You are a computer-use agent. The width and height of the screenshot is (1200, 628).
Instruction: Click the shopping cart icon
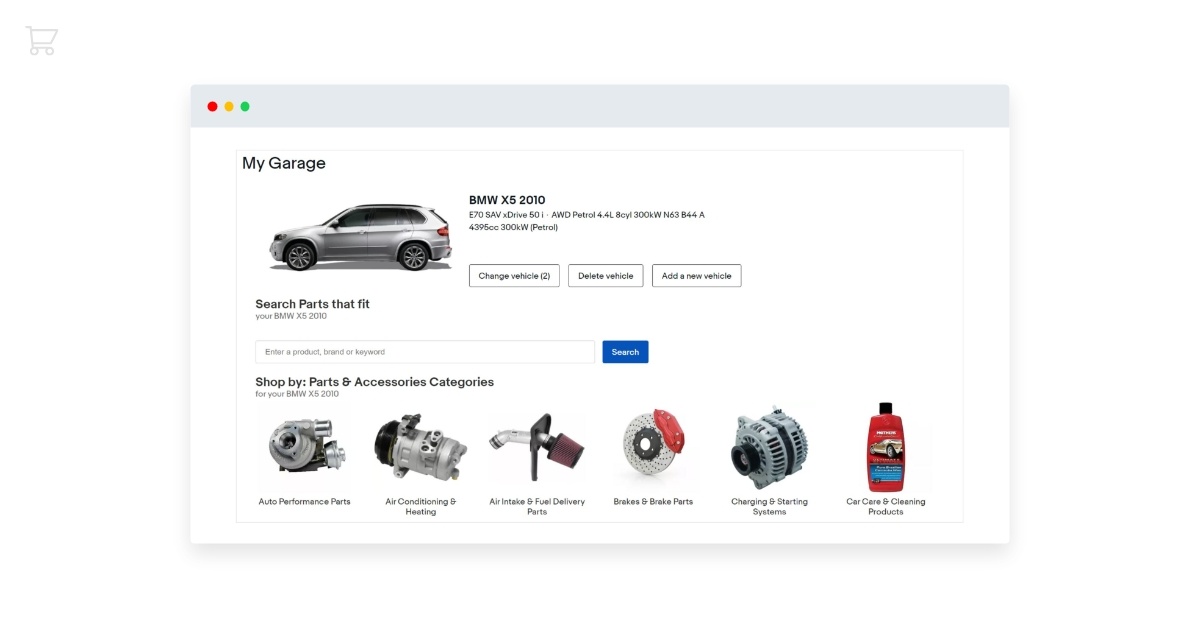(x=41, y=40)
